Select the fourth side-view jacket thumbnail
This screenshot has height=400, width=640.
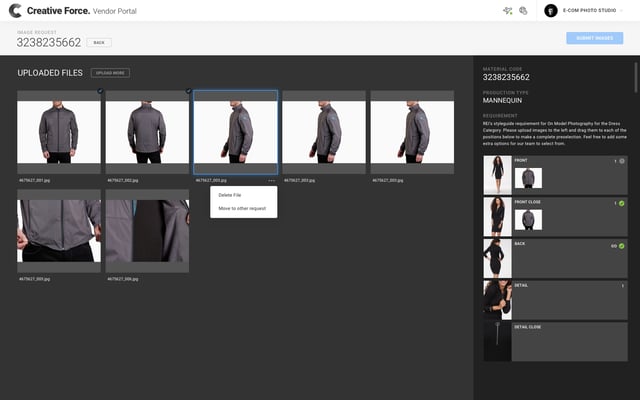coord(324,130)
